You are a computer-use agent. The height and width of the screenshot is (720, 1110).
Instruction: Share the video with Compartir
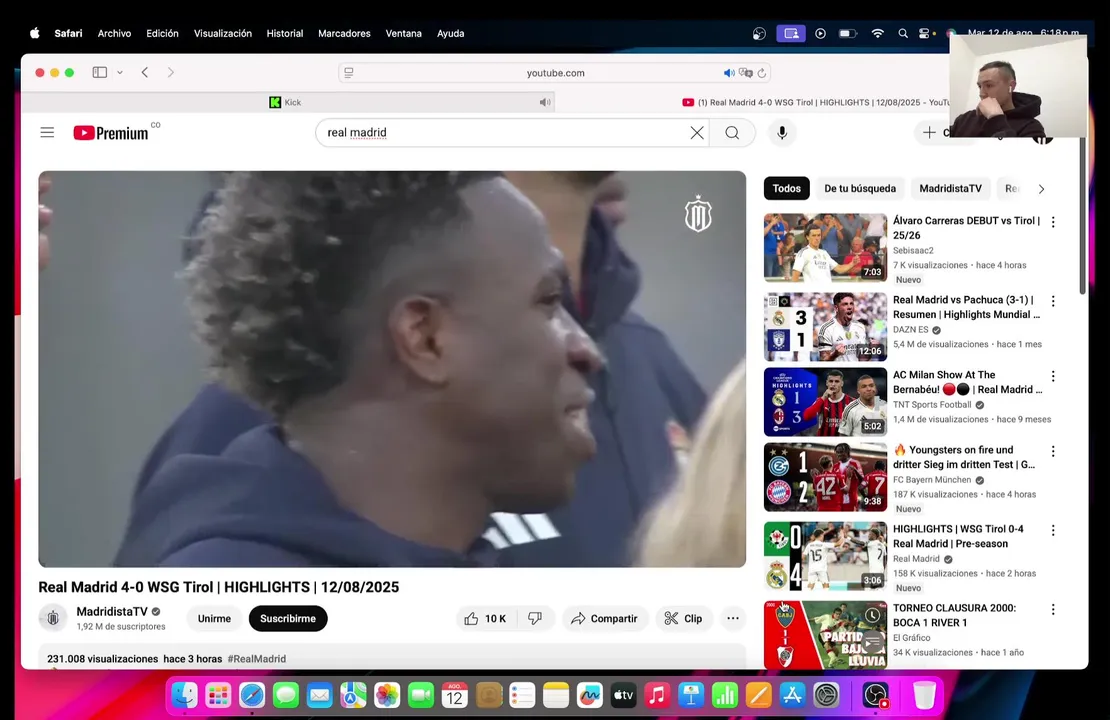pyautogui.click(x=605, y=618)
